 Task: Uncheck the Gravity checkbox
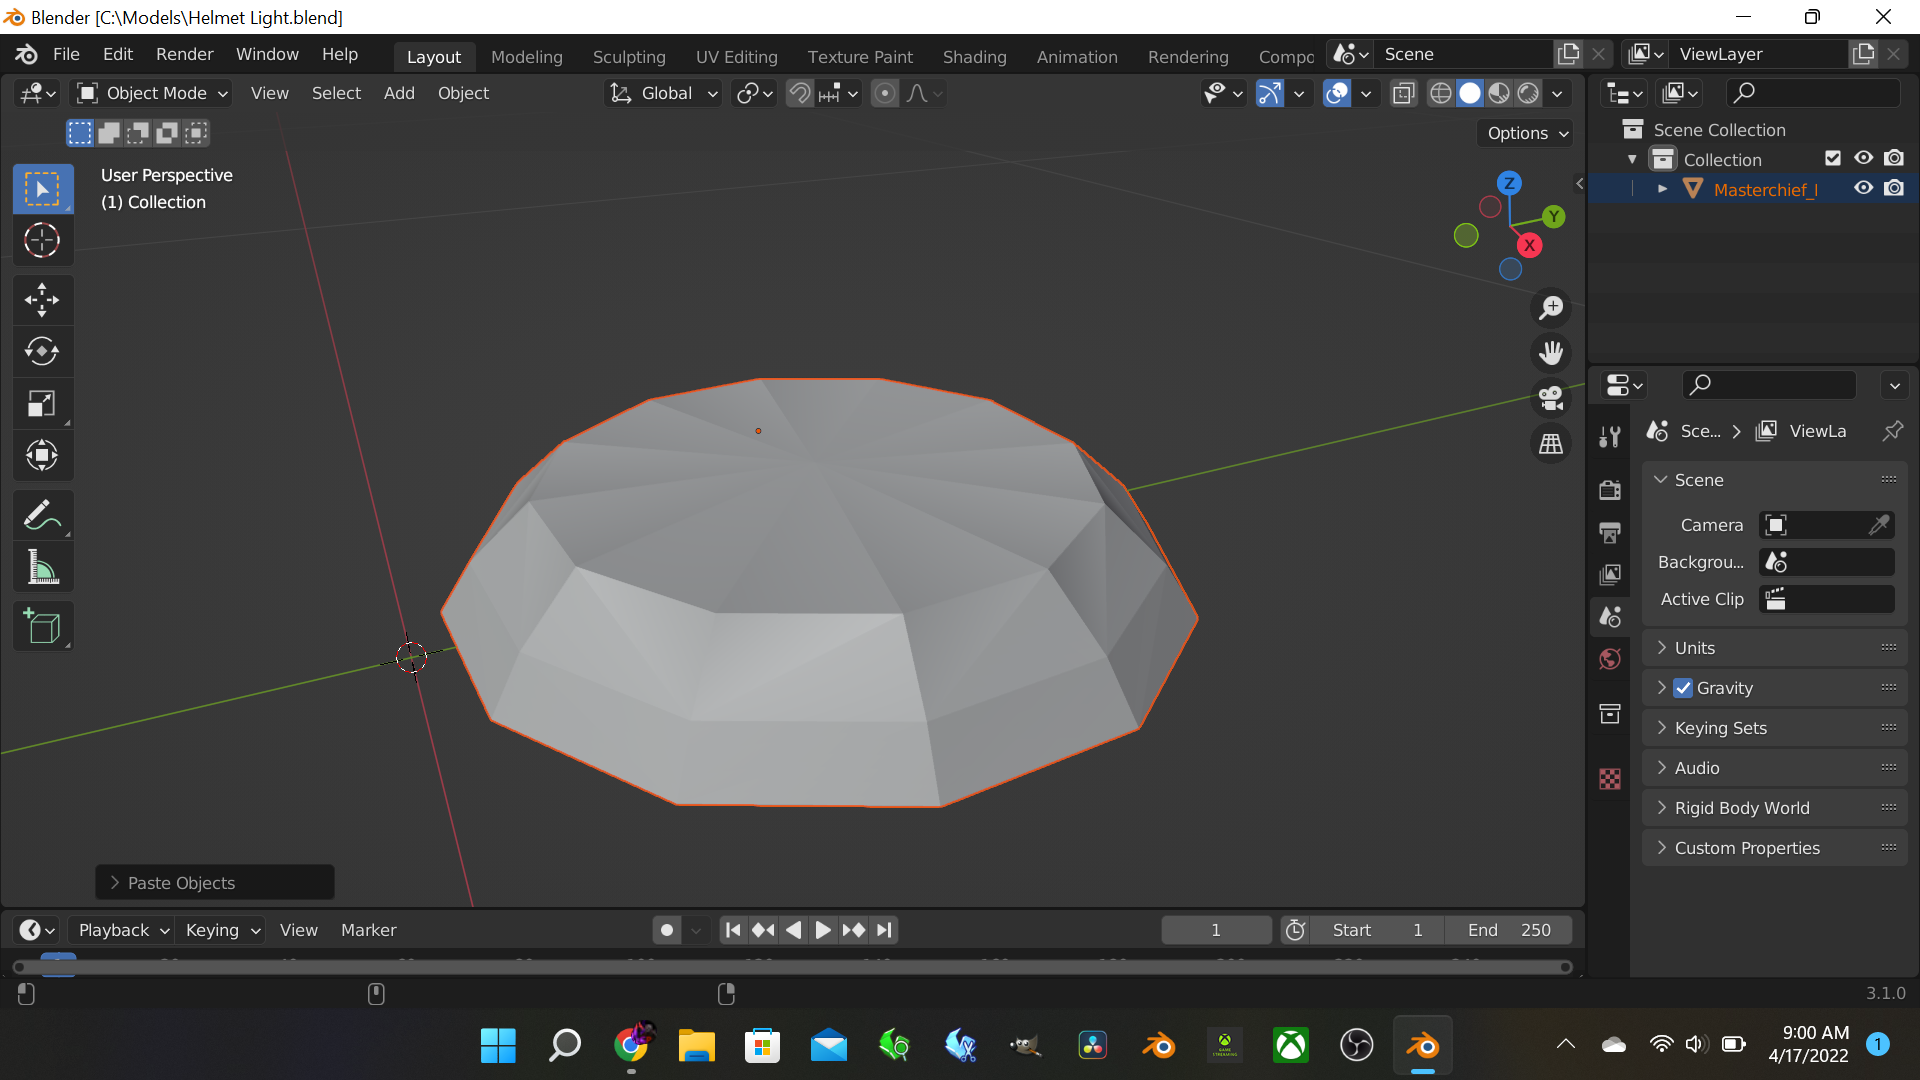click(x=1684, y=688)
